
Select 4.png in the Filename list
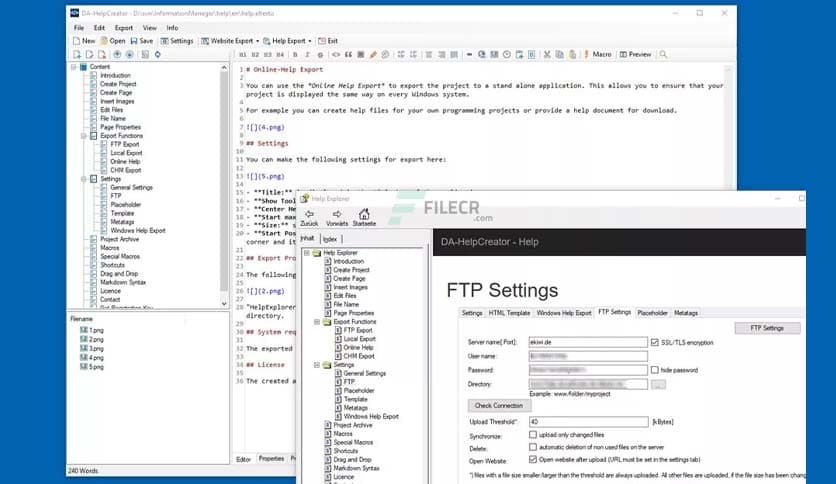(92, 358)
